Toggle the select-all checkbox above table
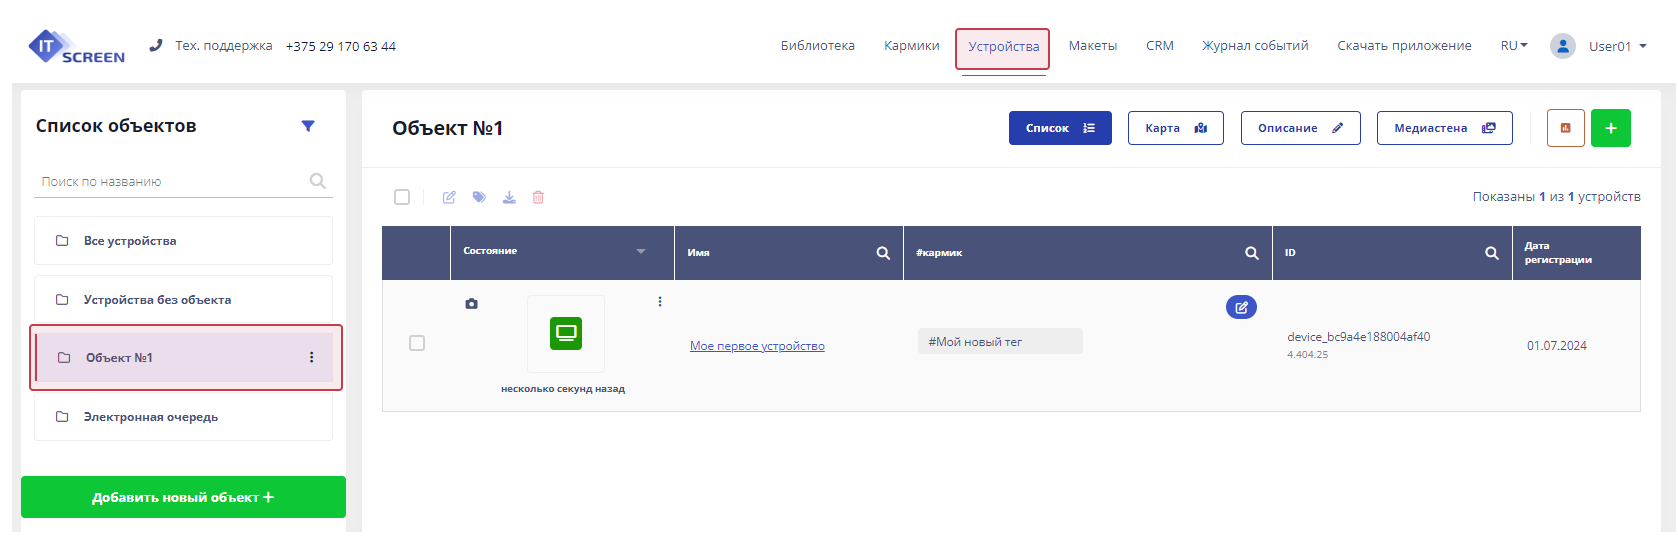The width and height of the screenshot is (1678, 547). pos(402,197)
